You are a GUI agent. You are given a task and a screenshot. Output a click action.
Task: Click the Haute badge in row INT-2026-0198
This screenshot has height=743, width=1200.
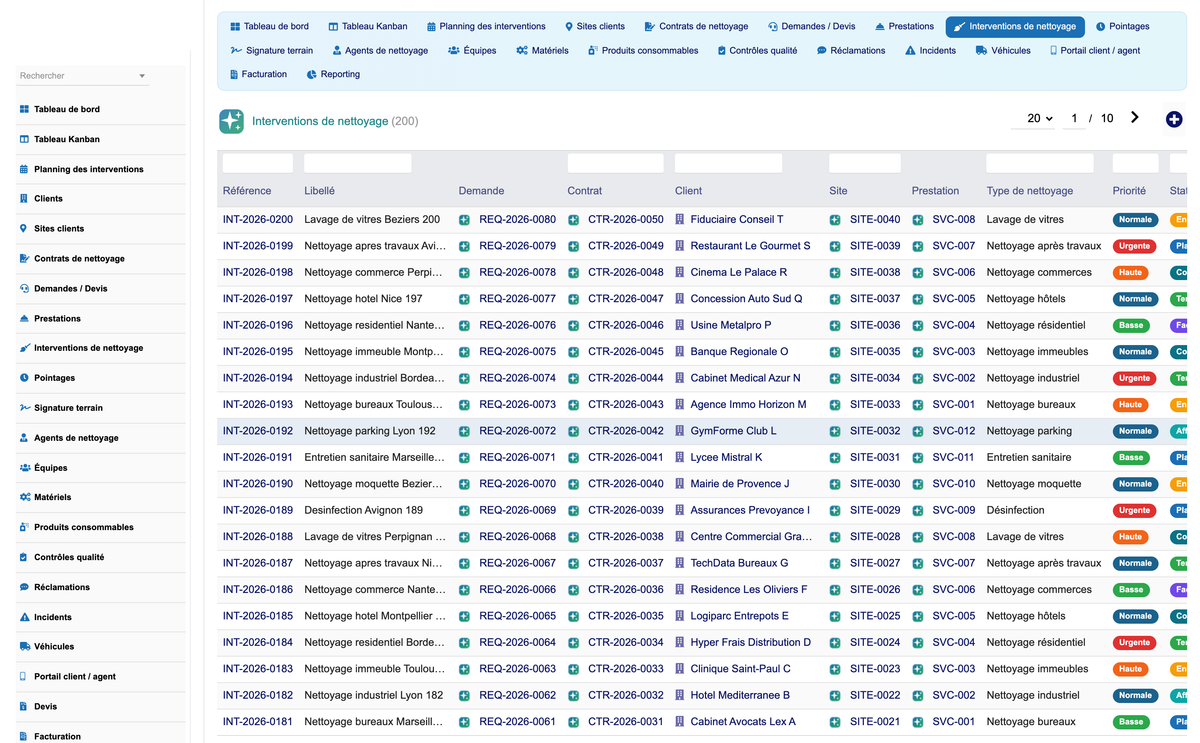point(1130,272)
